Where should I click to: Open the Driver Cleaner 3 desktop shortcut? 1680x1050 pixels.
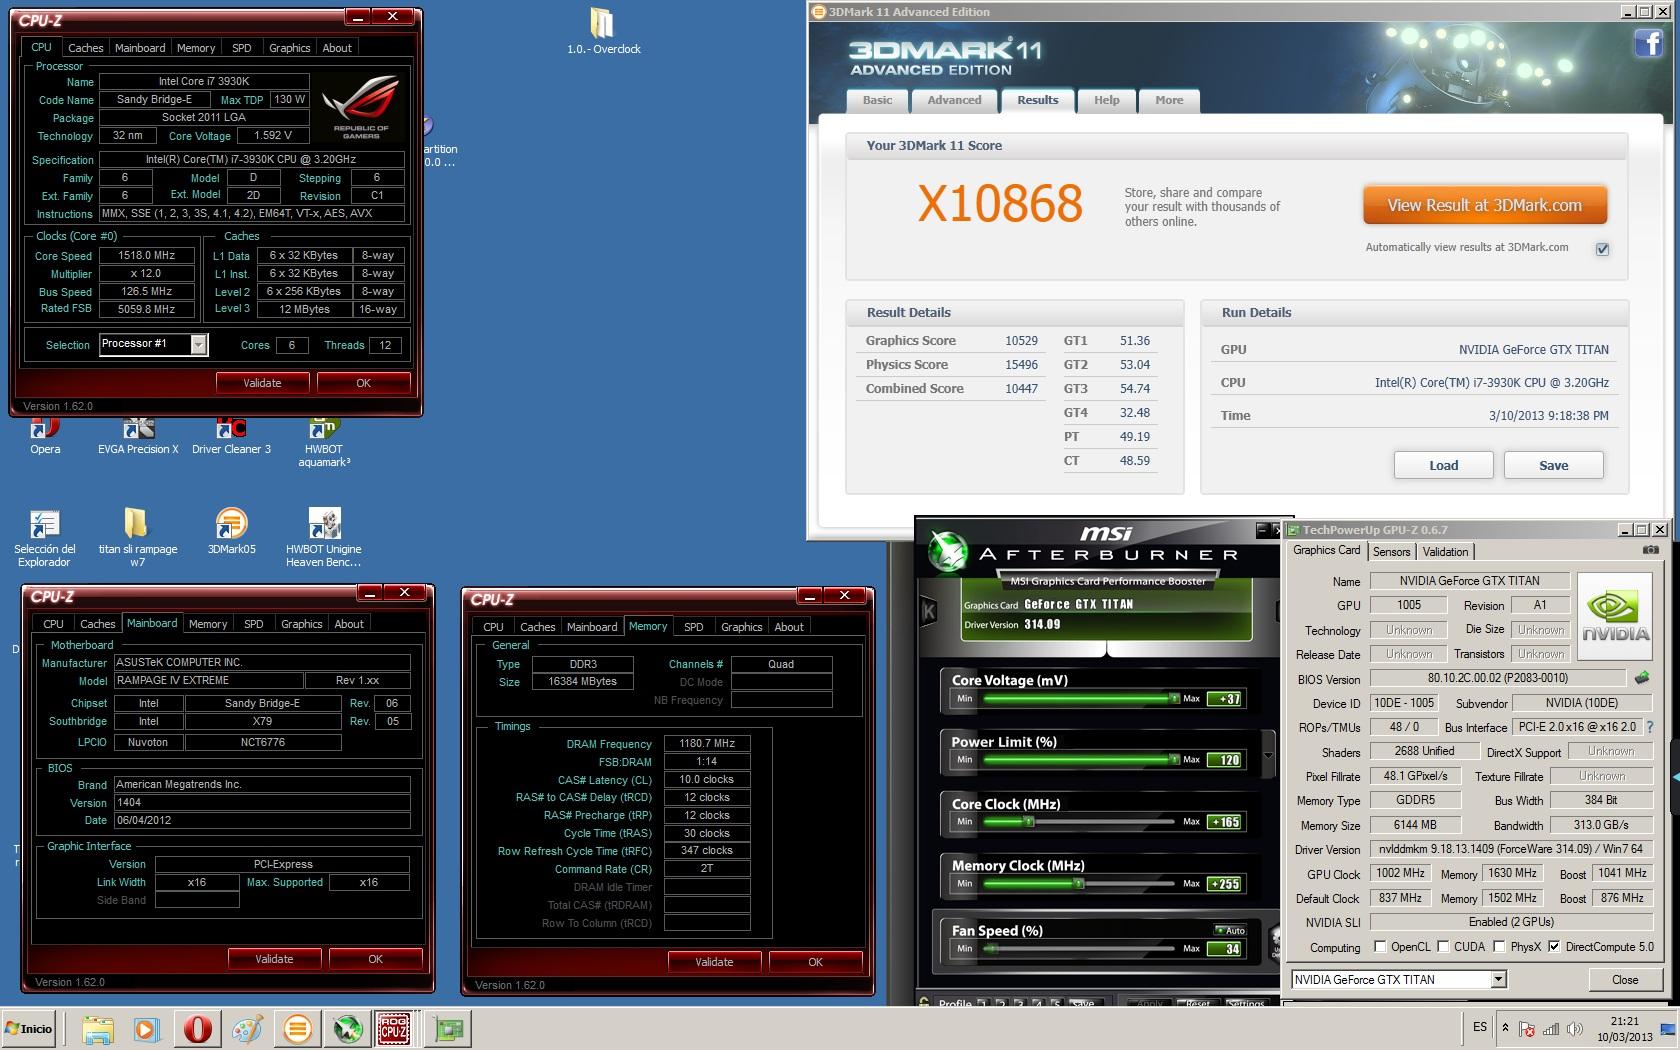[x=231, y=437]
